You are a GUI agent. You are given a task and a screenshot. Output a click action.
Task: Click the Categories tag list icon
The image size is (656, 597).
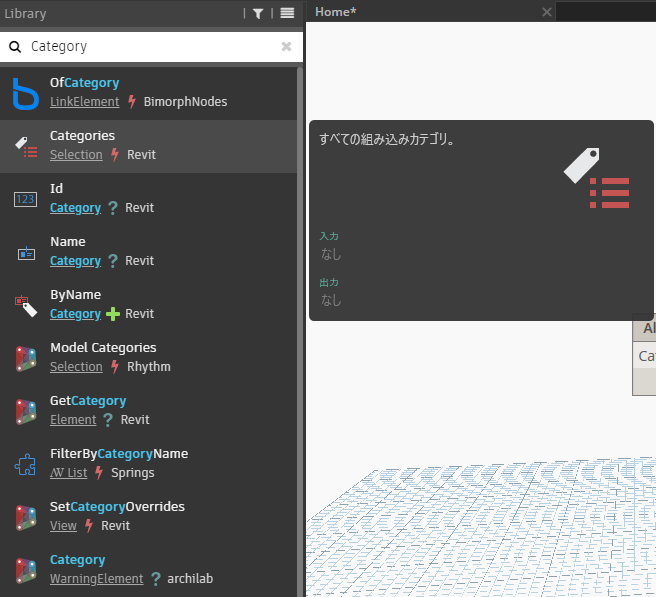tap(26, 147)
